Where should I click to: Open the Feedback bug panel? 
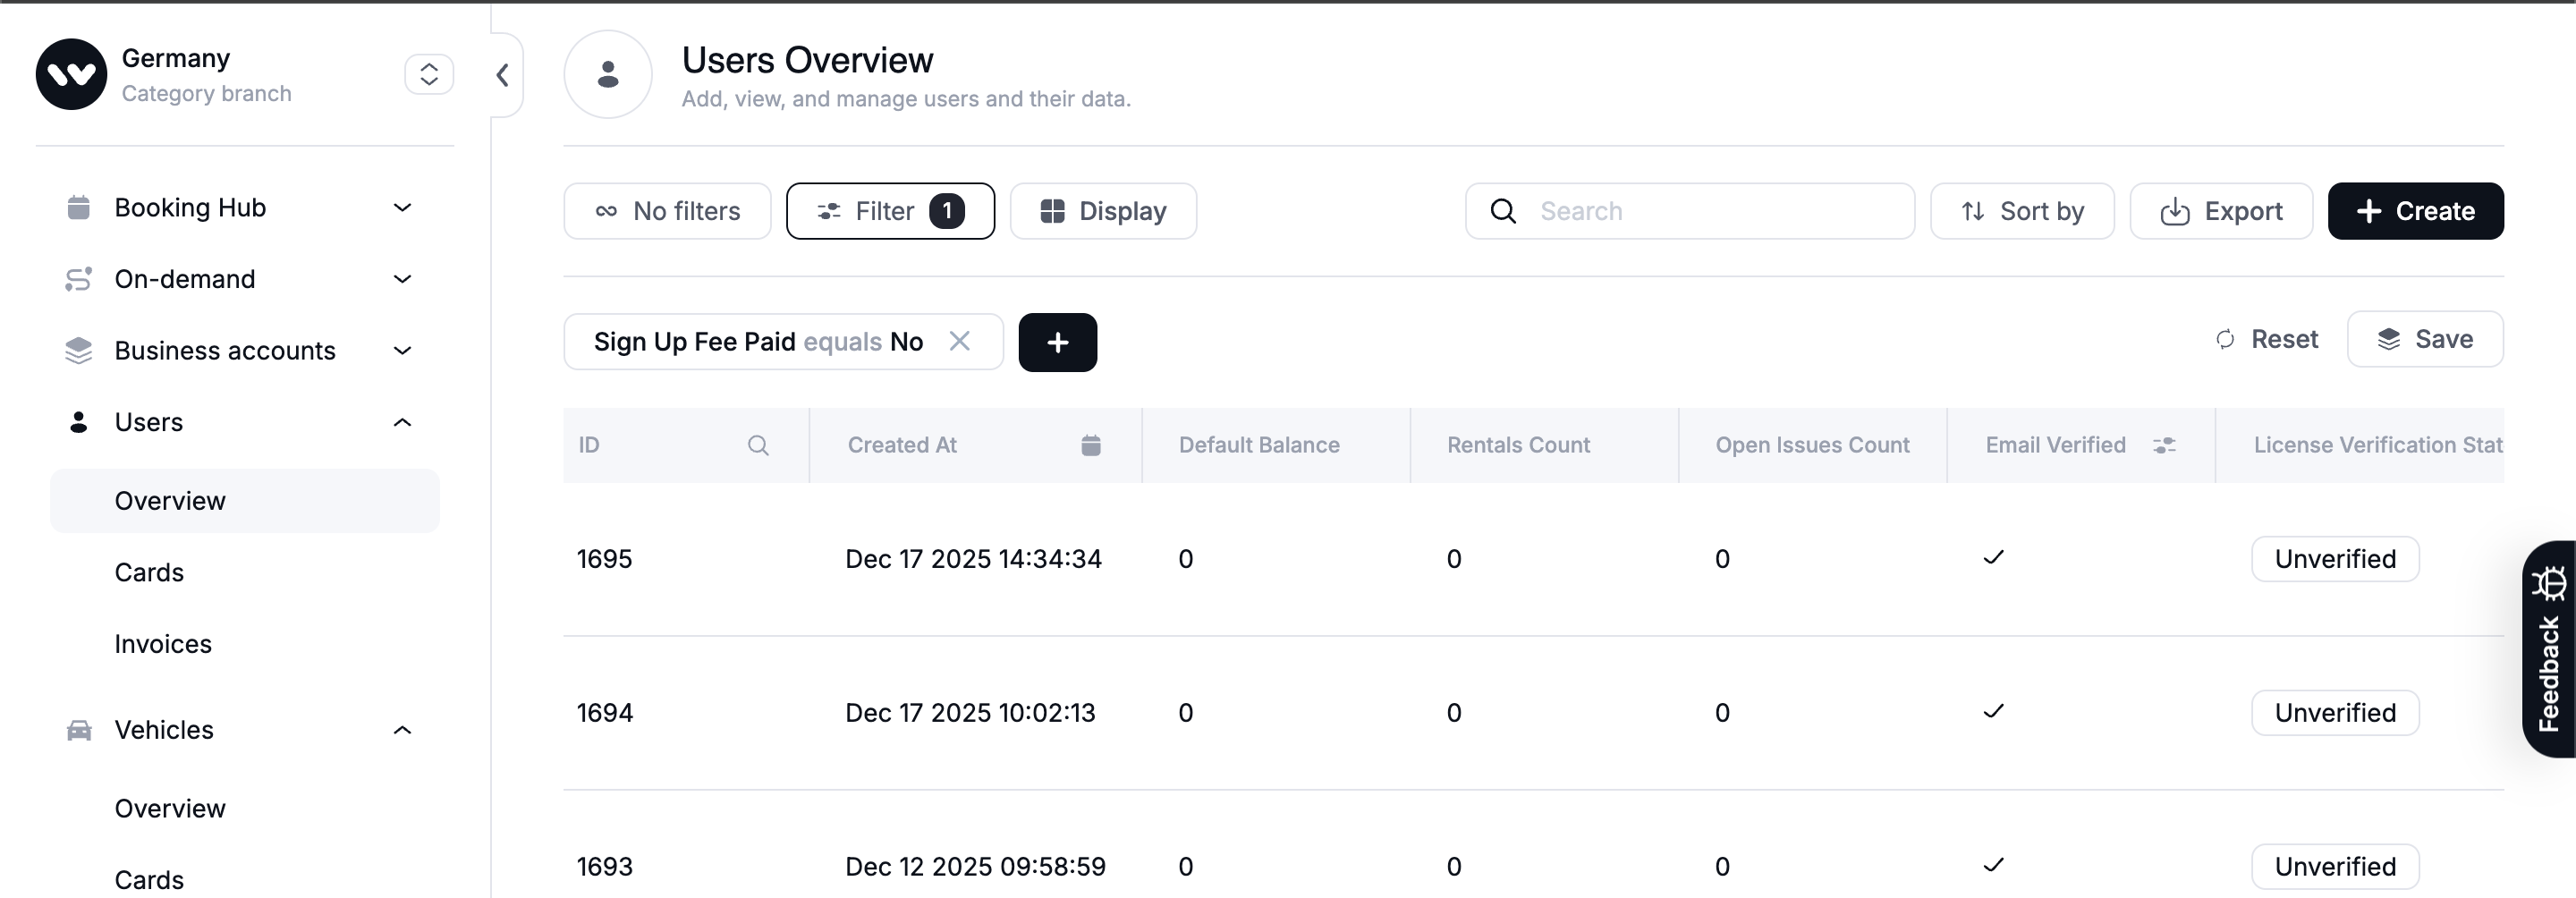point(2548,648)
